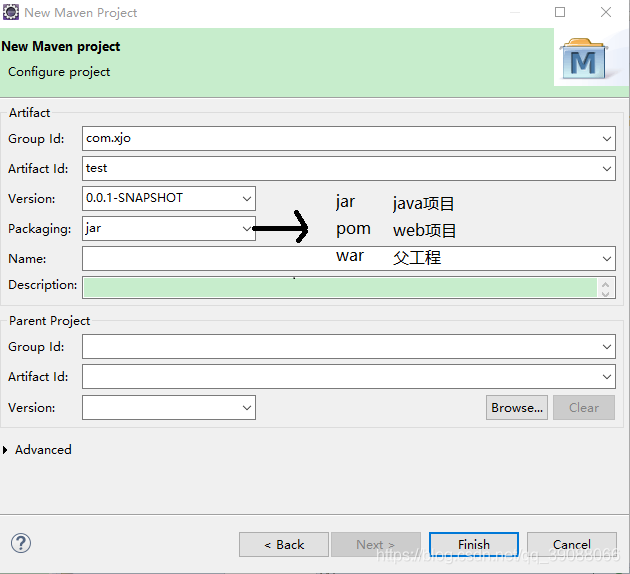Open the Artifact Version dropdown arrow
630x574 pixels.
[x=247, y=198]
